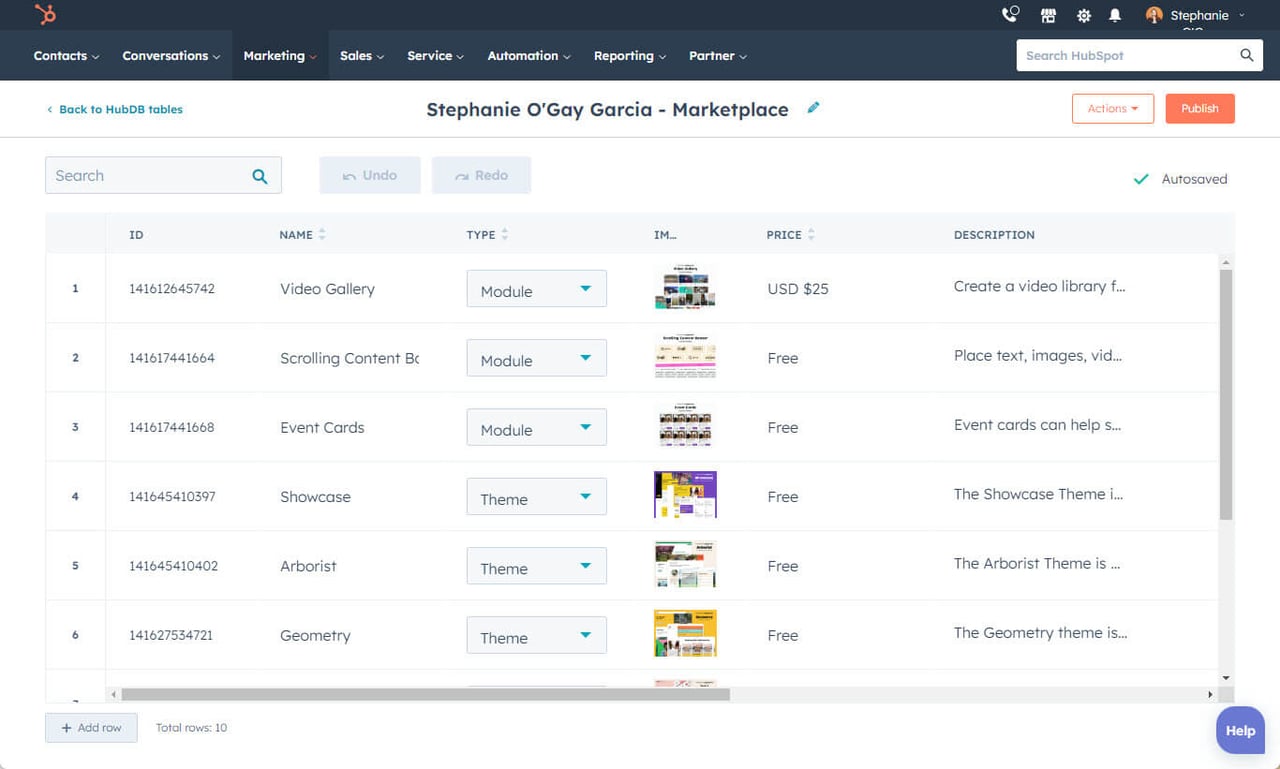
Task: Click the Add row button
Action: tap(91, 728)
